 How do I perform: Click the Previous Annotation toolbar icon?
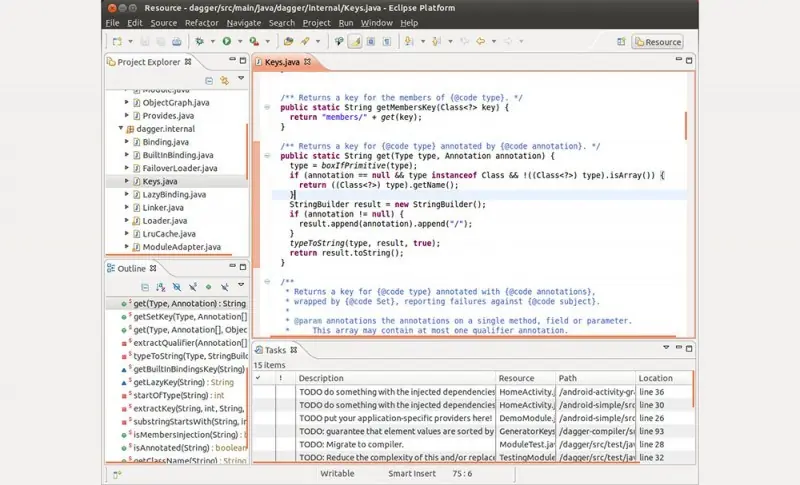[436, 42]
